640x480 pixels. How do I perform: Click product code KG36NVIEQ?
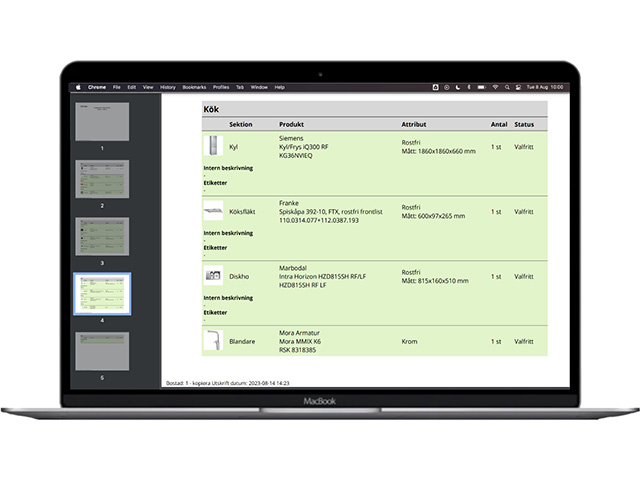[296, 156]
